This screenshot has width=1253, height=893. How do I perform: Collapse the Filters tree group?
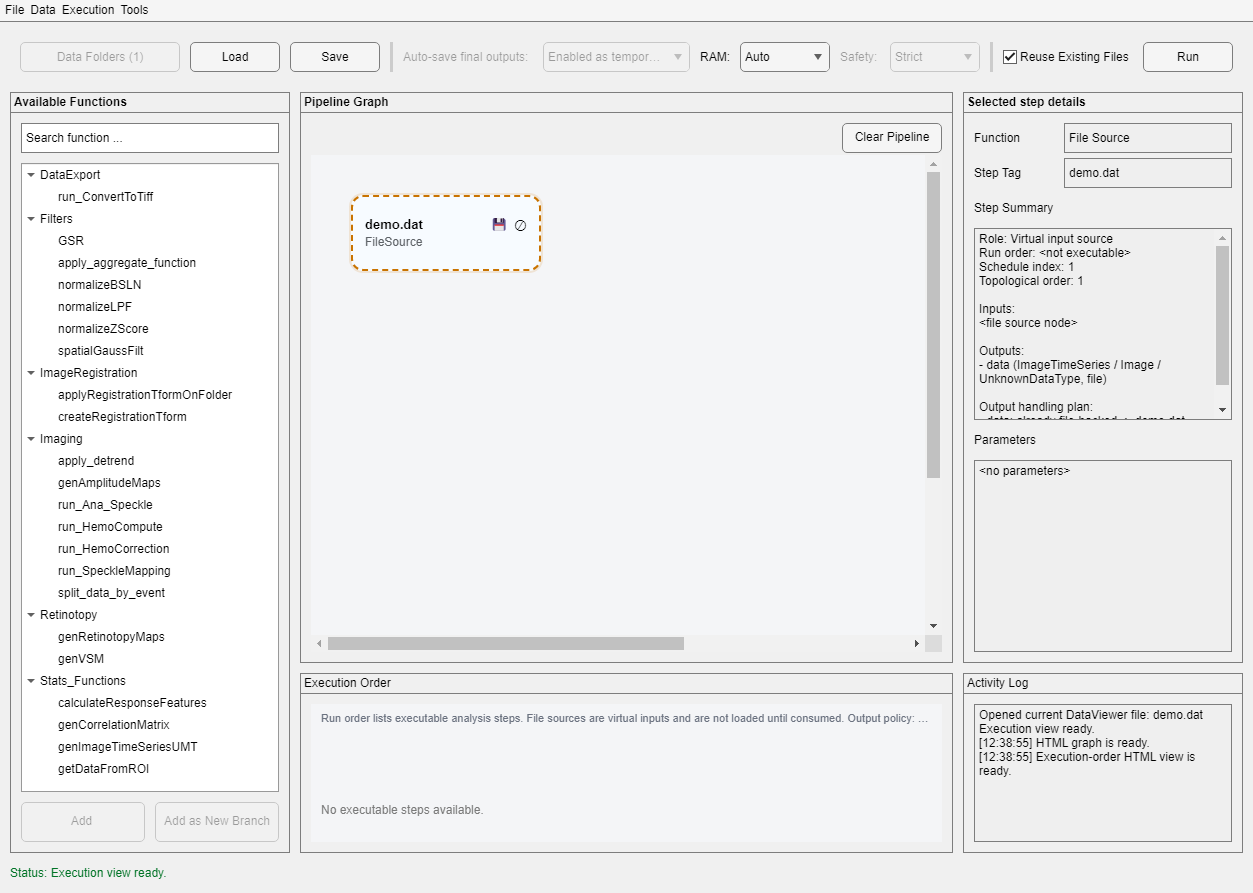pyautogui.click(x=31, y=219)
